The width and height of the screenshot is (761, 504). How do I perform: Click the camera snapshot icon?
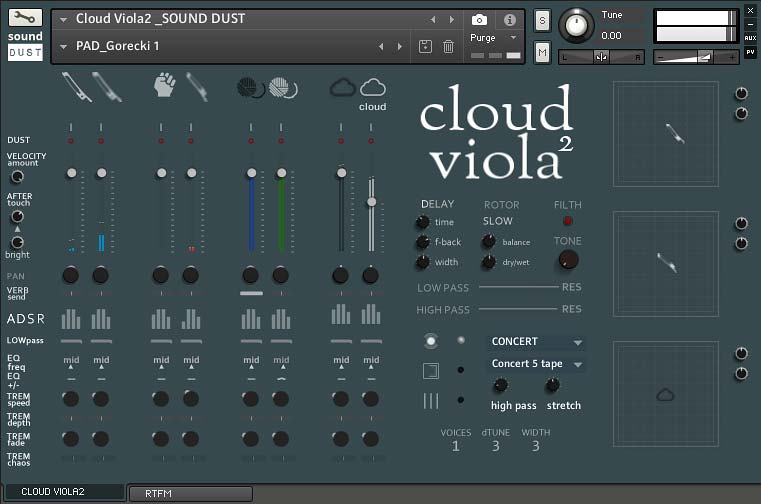[x=479, y=20]
